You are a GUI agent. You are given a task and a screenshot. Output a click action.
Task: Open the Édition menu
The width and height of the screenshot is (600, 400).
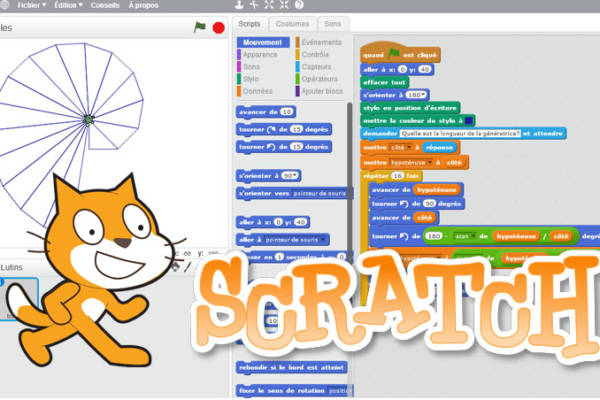tap(68, 5)
